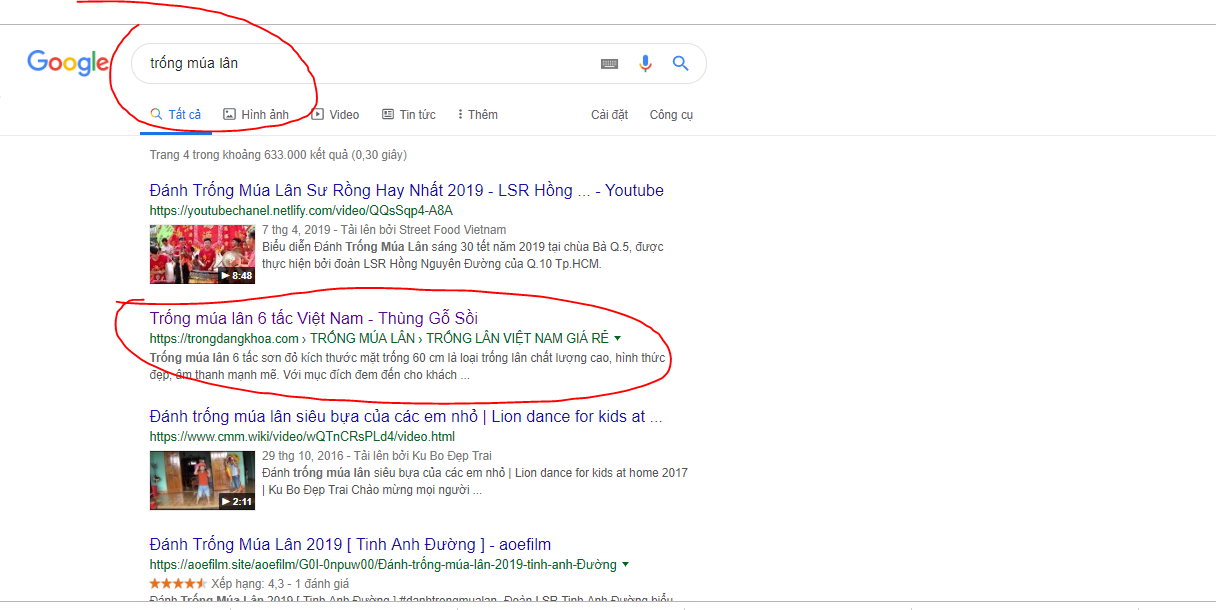The image size is (1216, 610).
Task: Expand aoefilm.site result dropdown arrow
Action: [x=625, y=564]
